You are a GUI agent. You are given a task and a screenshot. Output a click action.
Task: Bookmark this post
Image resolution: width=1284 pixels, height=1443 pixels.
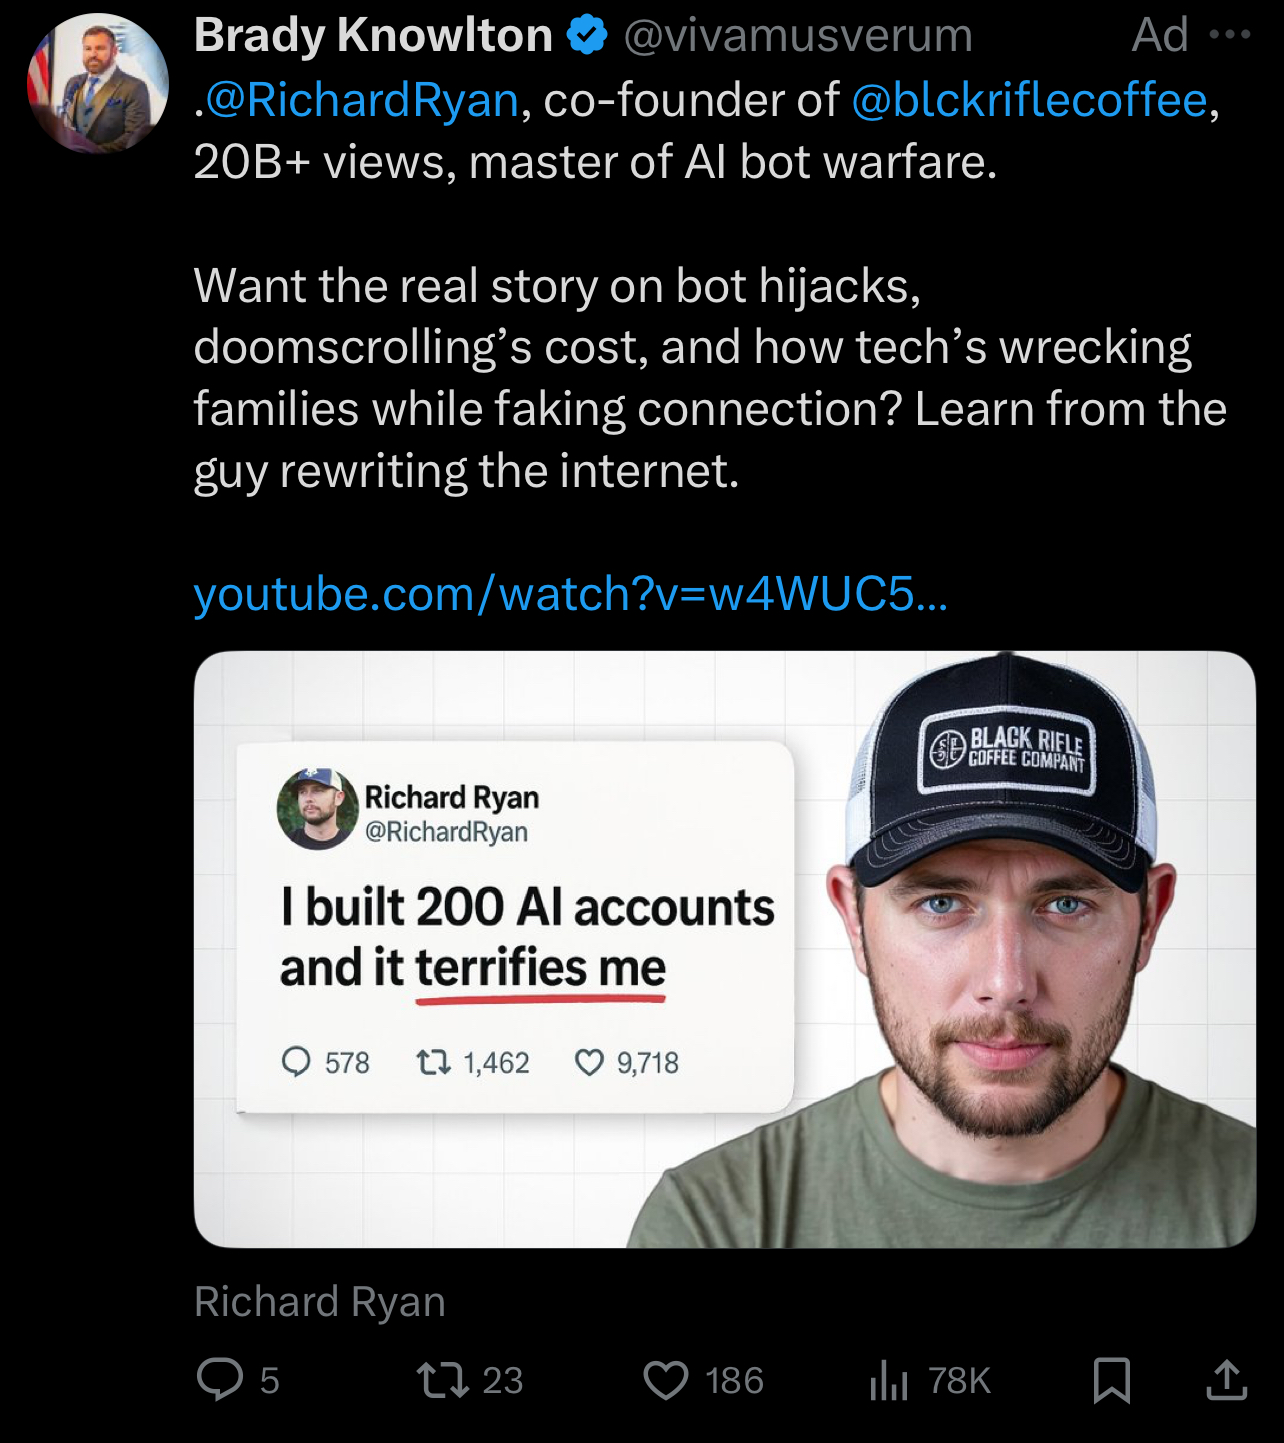pos(1112,1380)
